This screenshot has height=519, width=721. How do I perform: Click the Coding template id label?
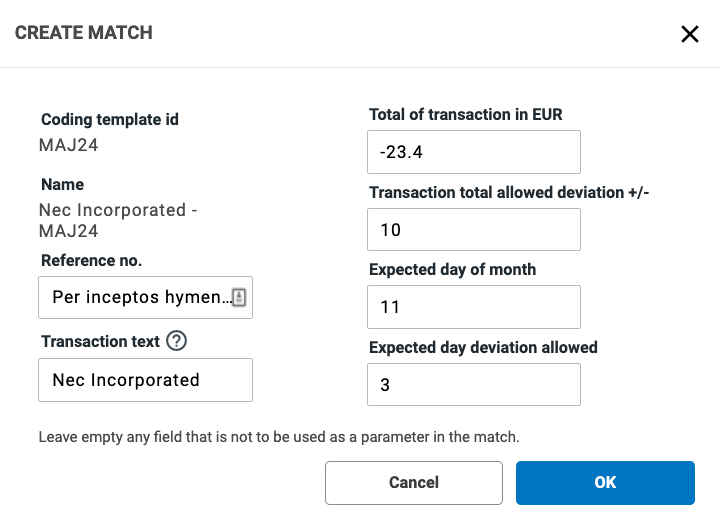[110, 120]
